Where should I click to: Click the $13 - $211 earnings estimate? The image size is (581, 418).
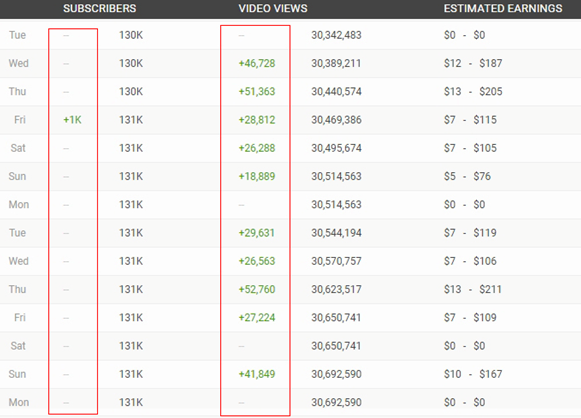(472, 289)
